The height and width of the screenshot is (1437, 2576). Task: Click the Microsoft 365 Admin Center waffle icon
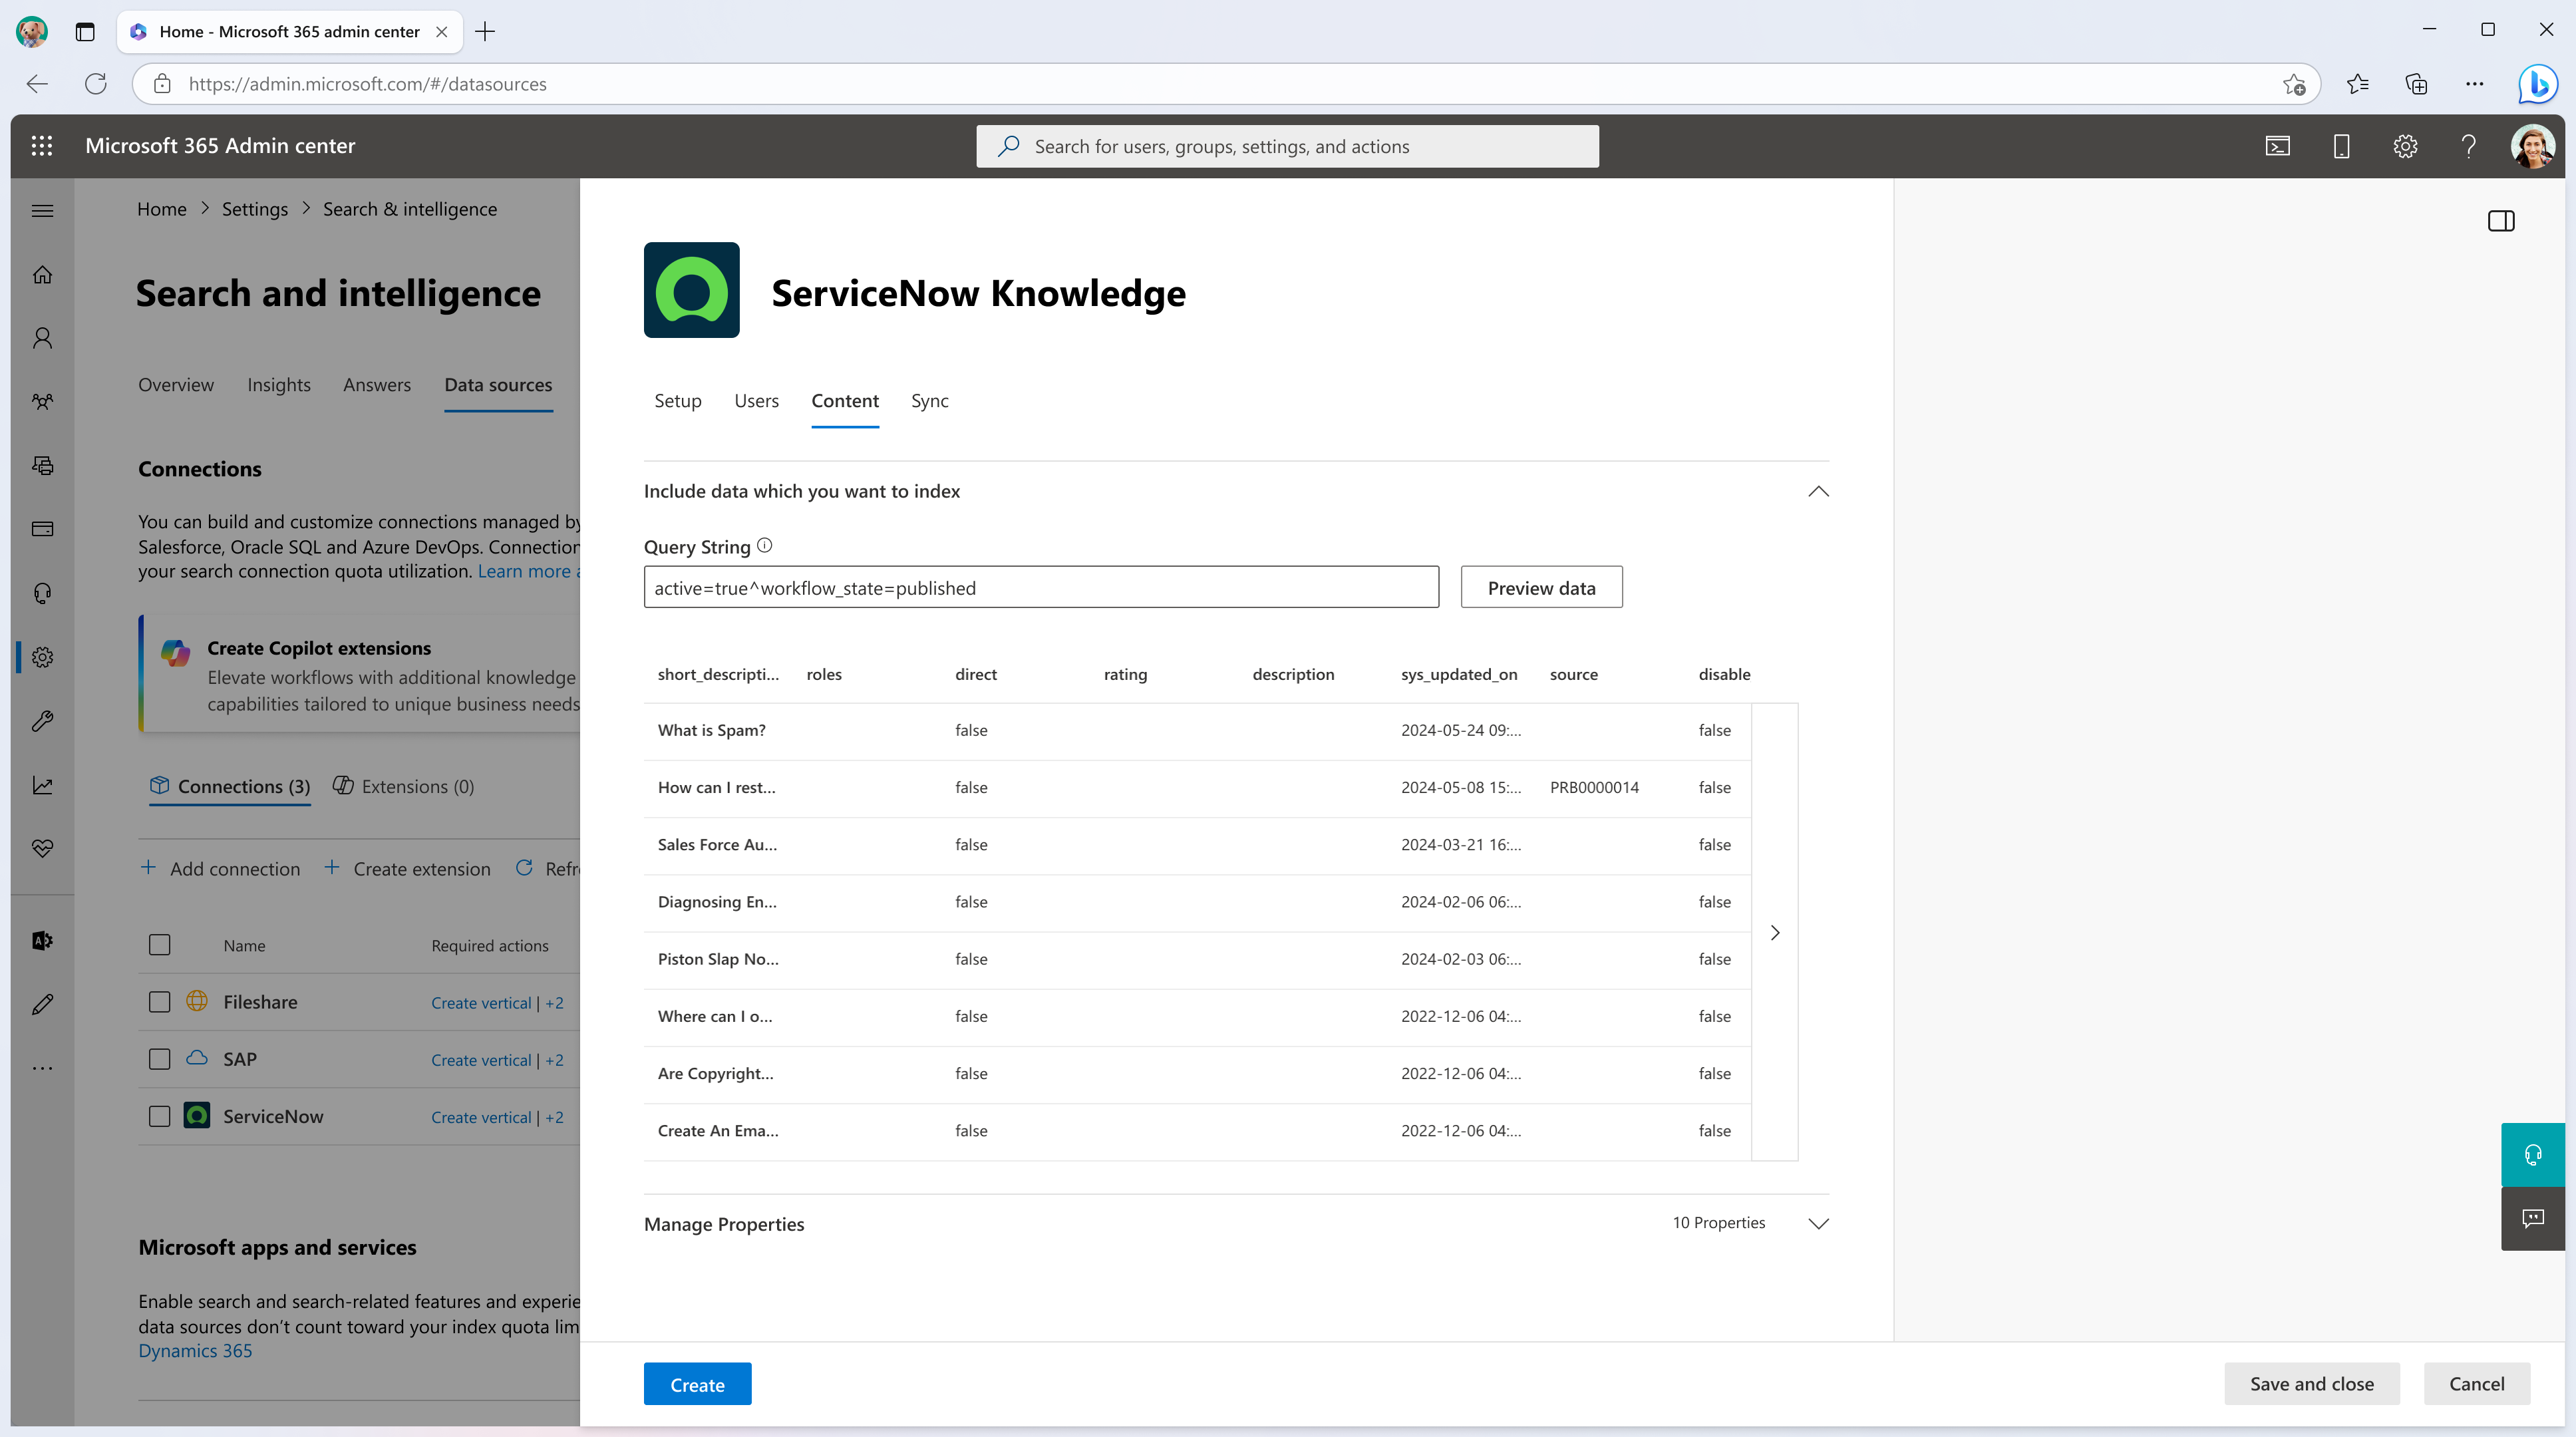[x=43, y=145]
